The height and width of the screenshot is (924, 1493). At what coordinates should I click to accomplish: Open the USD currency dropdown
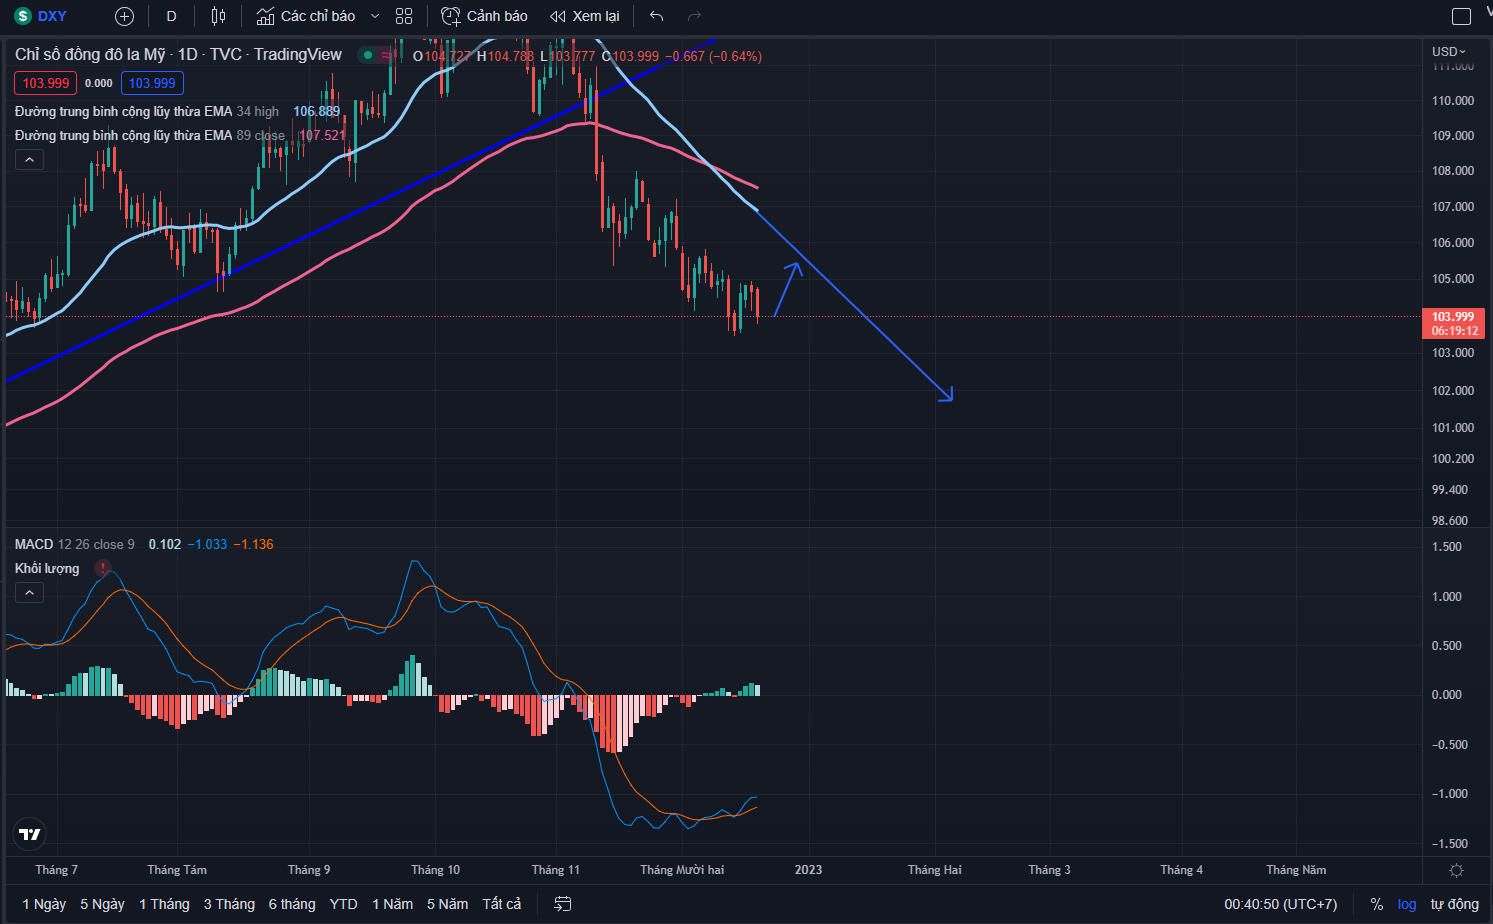click(1448, 51)
